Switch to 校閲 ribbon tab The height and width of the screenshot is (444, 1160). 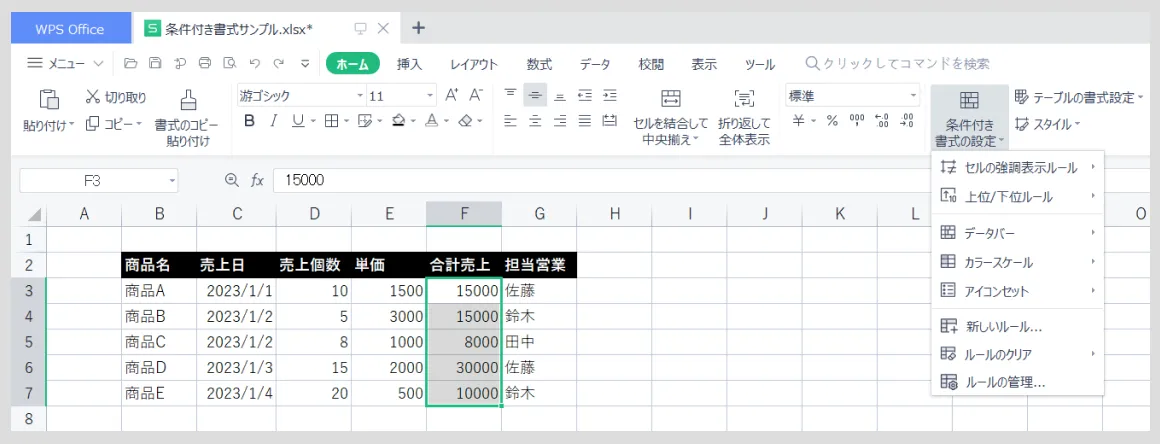[x=651, y=64]
